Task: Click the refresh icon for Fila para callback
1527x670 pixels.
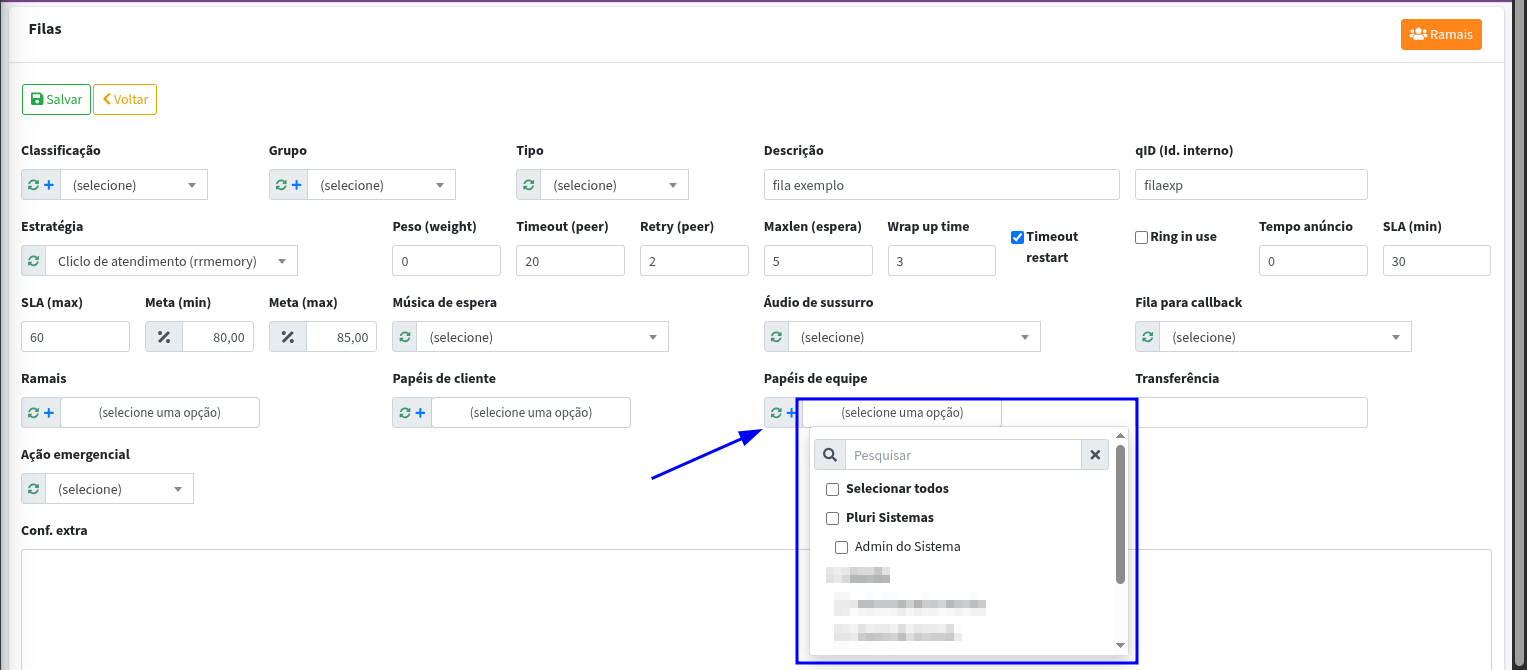Action: click(1148, 337)
